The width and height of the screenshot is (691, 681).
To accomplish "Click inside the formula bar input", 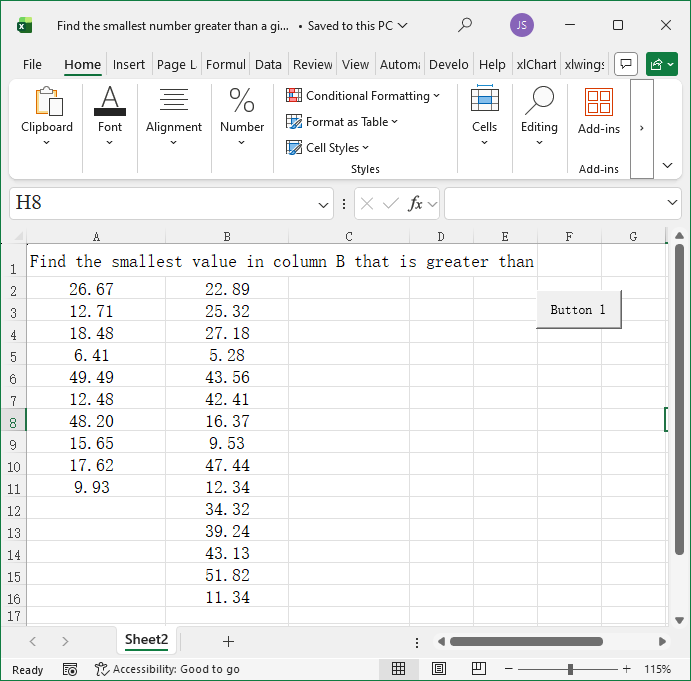I will point(555,203).
